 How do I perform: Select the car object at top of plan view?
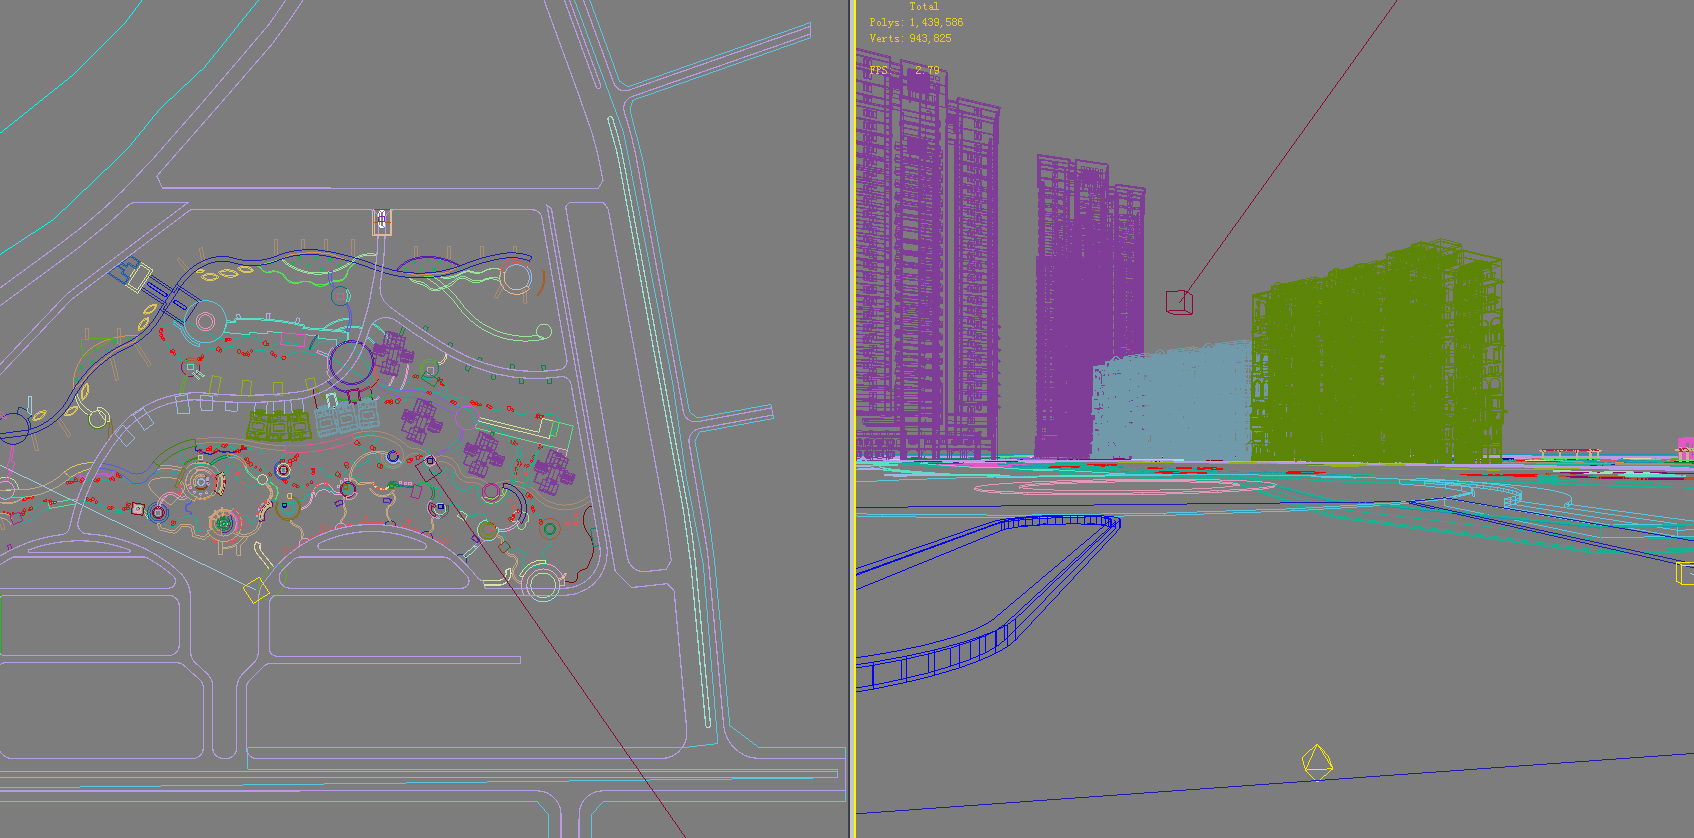click(x=381, y=221)
